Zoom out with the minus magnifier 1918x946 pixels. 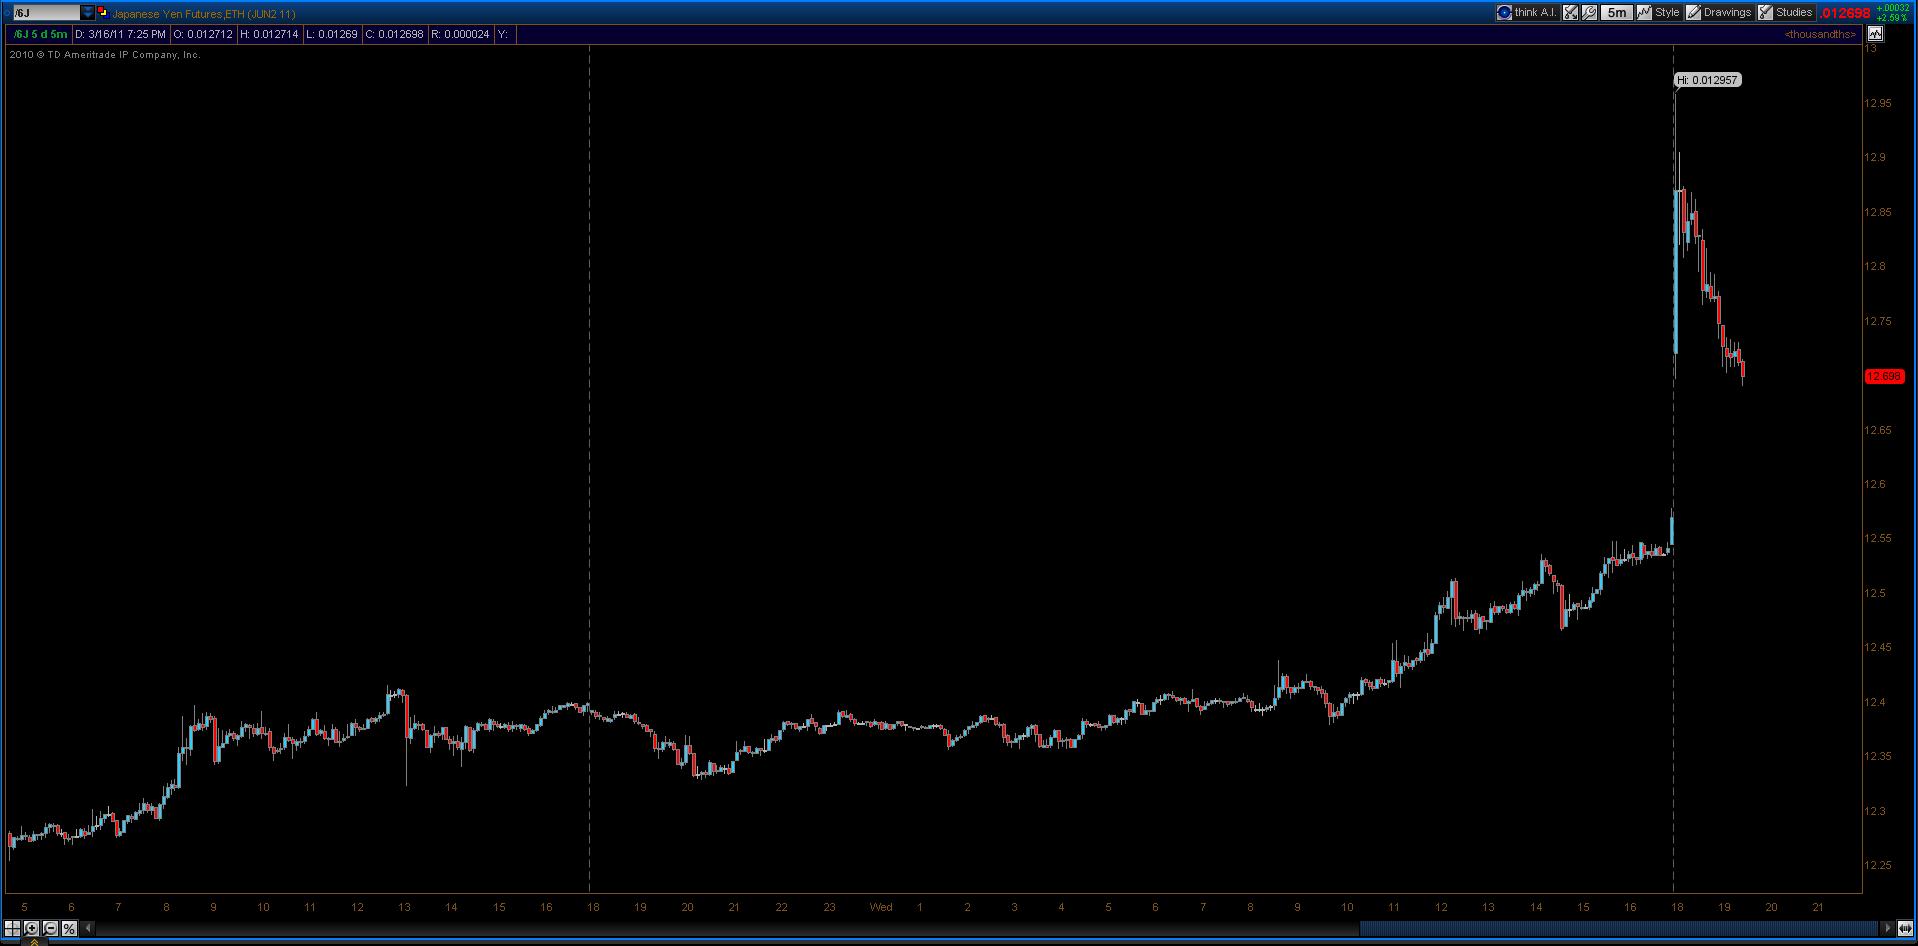[50, 928]
